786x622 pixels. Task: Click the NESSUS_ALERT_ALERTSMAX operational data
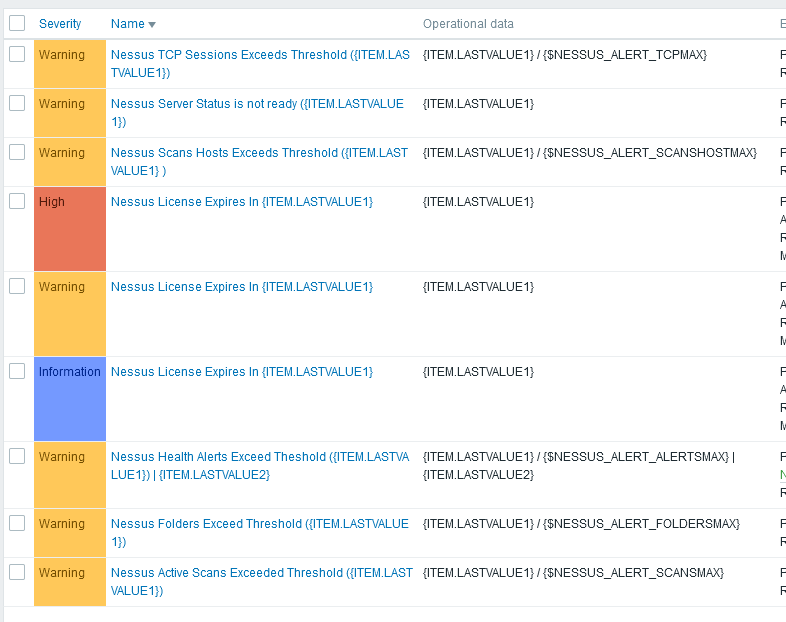[578, 466]
